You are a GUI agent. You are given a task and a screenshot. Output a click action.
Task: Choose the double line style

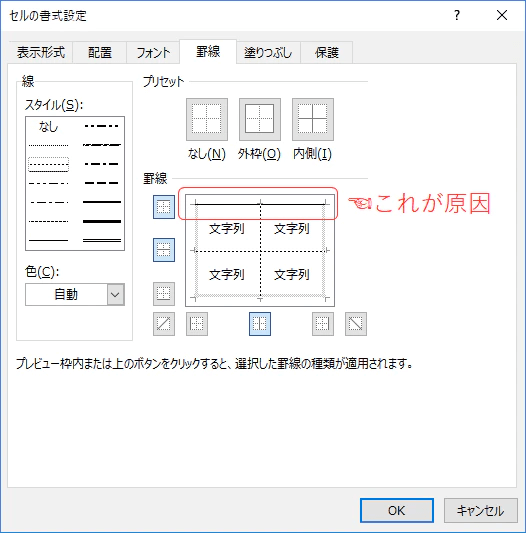102,240
